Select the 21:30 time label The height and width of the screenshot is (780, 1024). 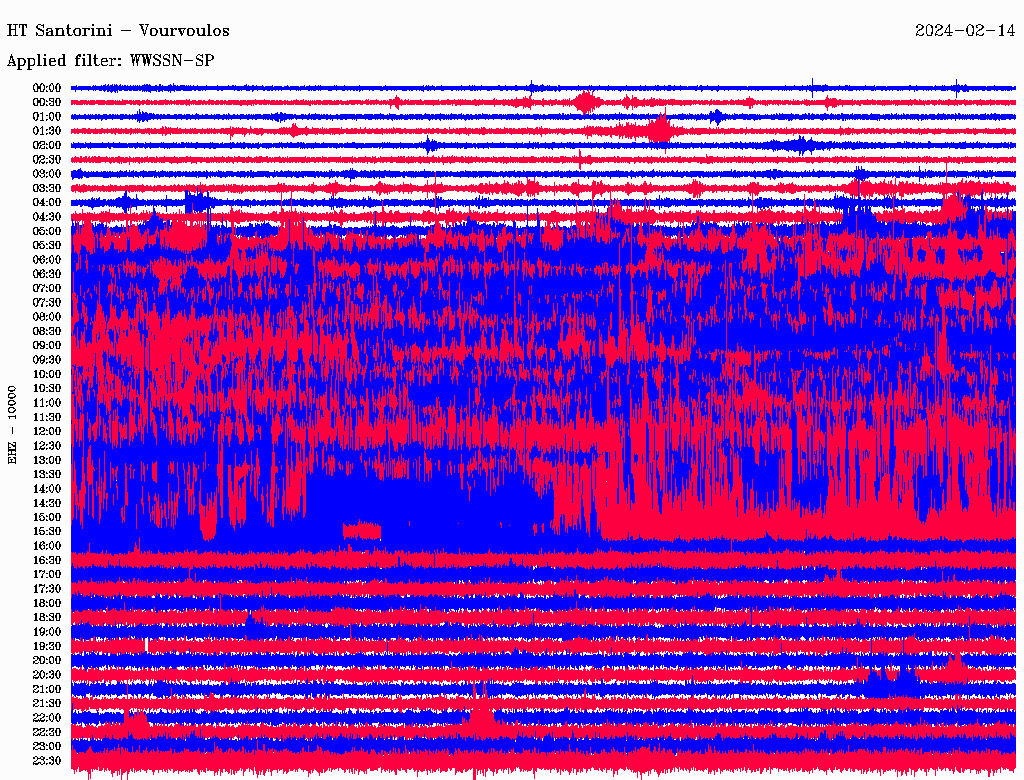click(x=47, y=704)
